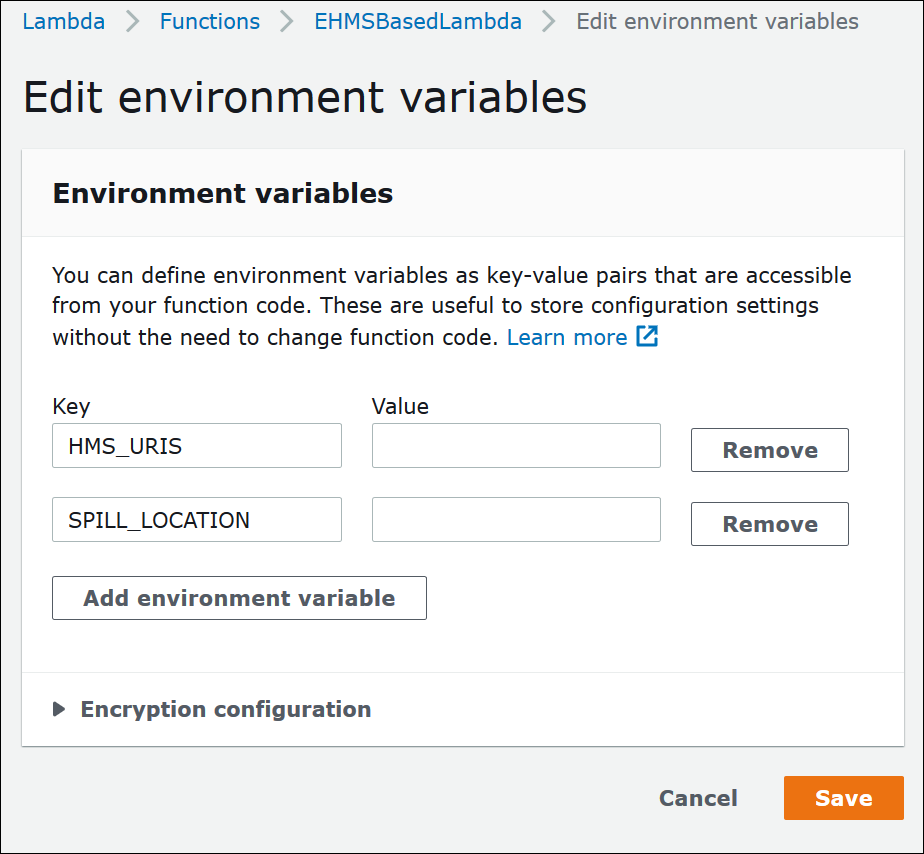The width and height of the screenshot is (924, 854).
Task: Add a new environment variable
Action: [x=239, y=598]
